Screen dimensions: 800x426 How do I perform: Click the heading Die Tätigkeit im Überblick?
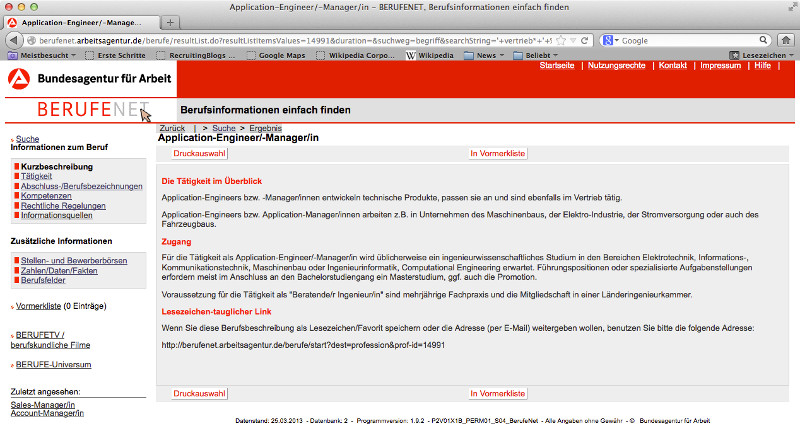[x=212, y=181]
